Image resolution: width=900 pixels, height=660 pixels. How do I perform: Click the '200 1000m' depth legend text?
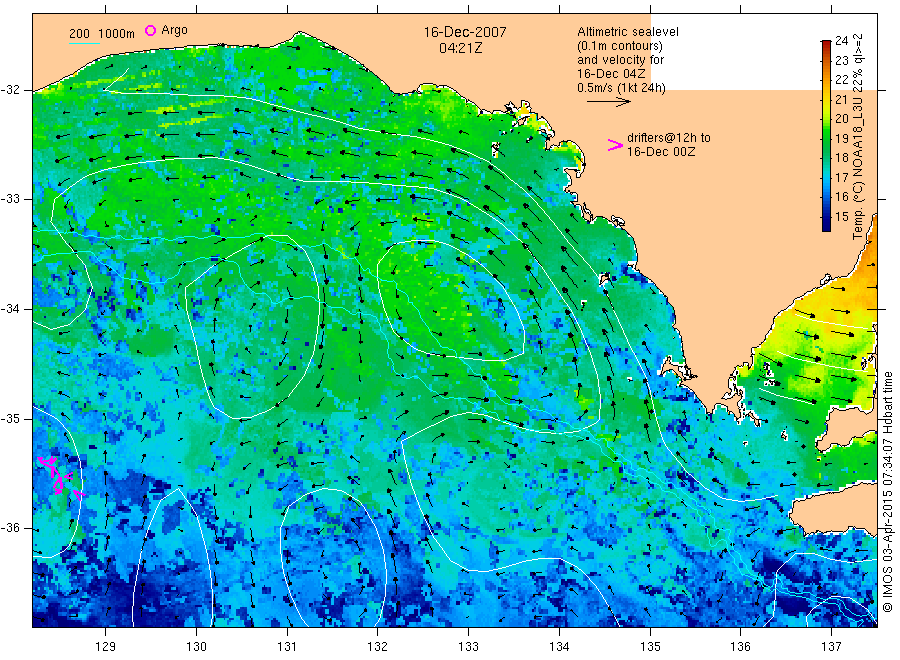(x=102, y=34)
